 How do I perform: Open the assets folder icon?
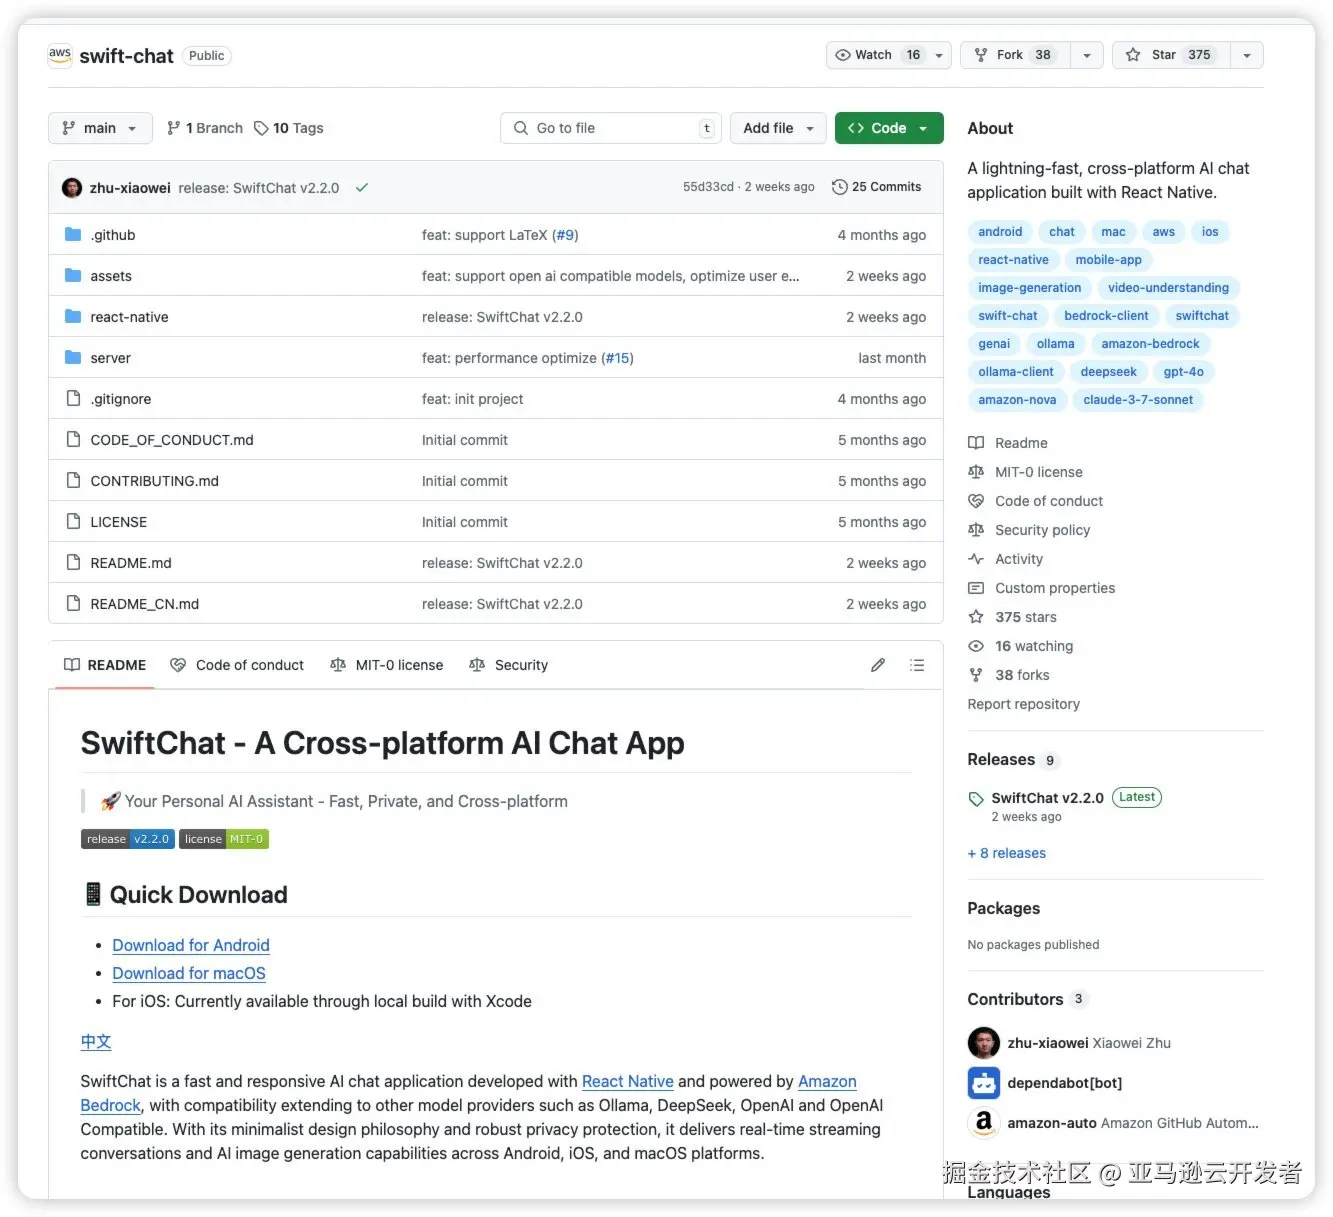tap(73, 276)
